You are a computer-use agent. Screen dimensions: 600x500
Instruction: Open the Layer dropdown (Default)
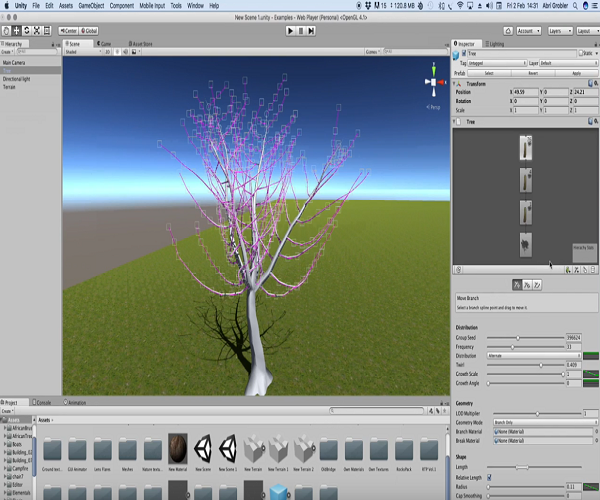pos(569,63)
